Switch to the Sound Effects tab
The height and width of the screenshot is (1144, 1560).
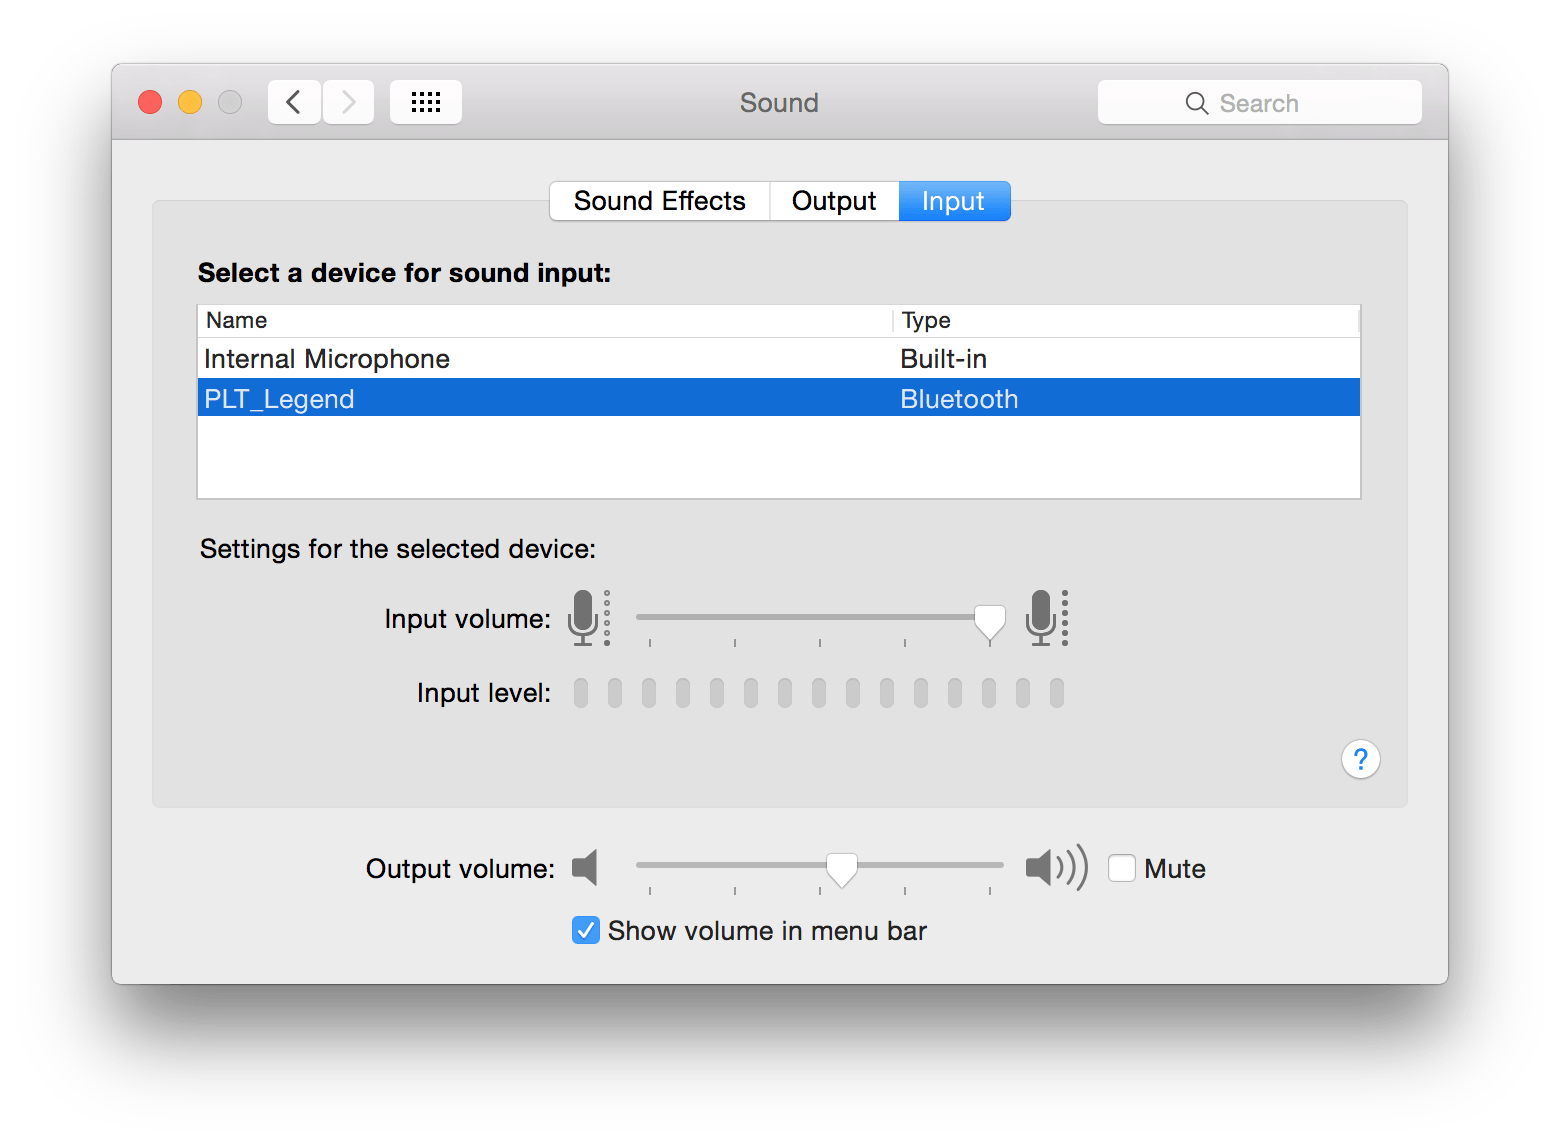658,200
